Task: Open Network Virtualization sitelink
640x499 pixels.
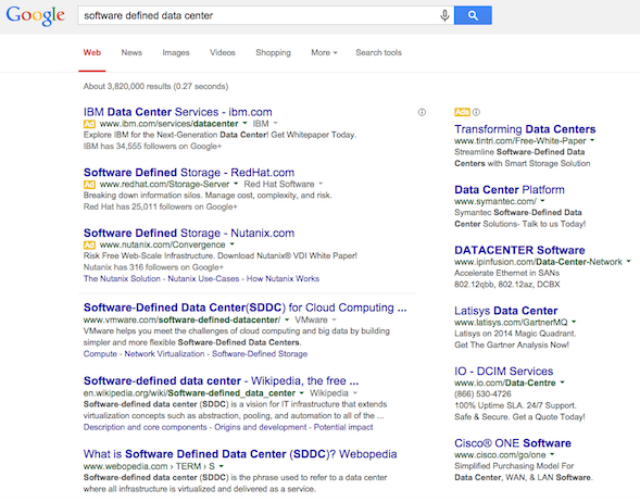Action: [x=164, y=354]
